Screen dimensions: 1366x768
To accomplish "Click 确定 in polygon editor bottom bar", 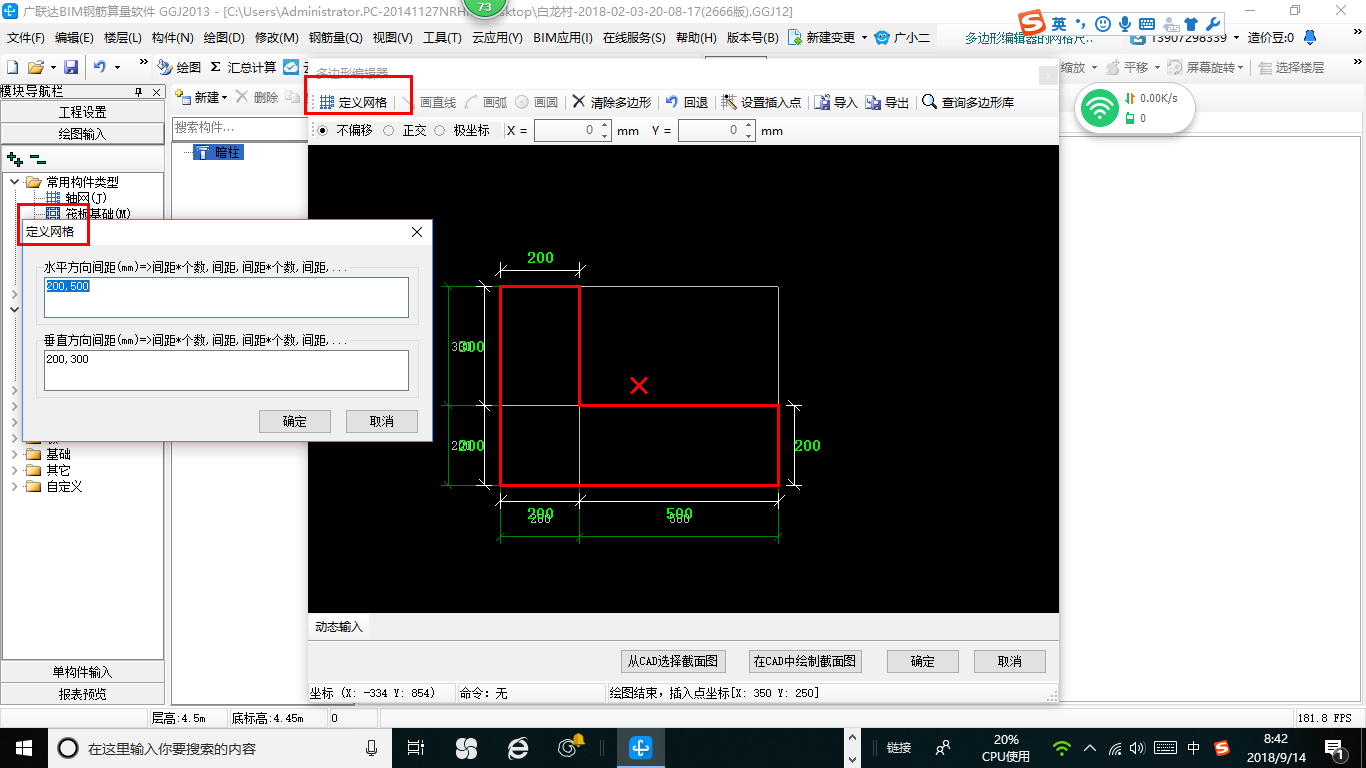I will tap(923, 661).
